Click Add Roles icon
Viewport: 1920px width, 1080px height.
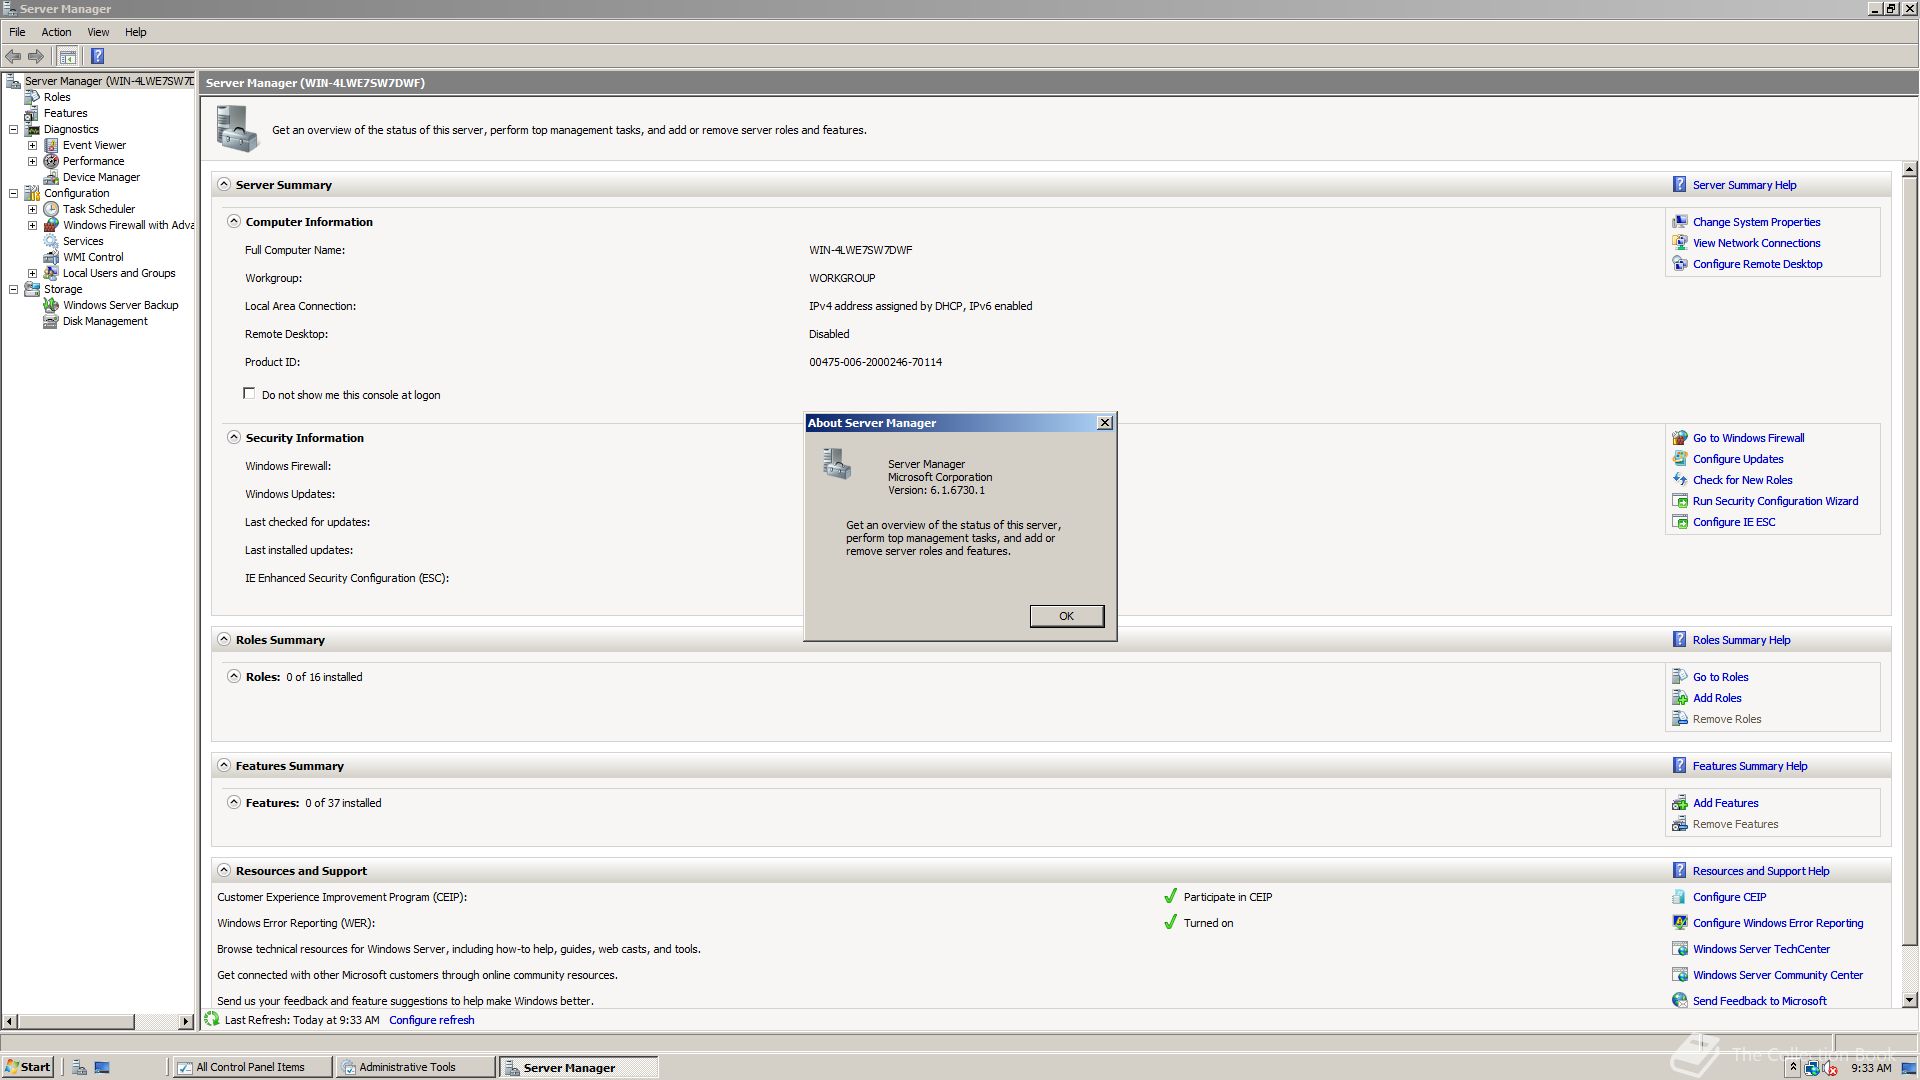[1680, 697]
